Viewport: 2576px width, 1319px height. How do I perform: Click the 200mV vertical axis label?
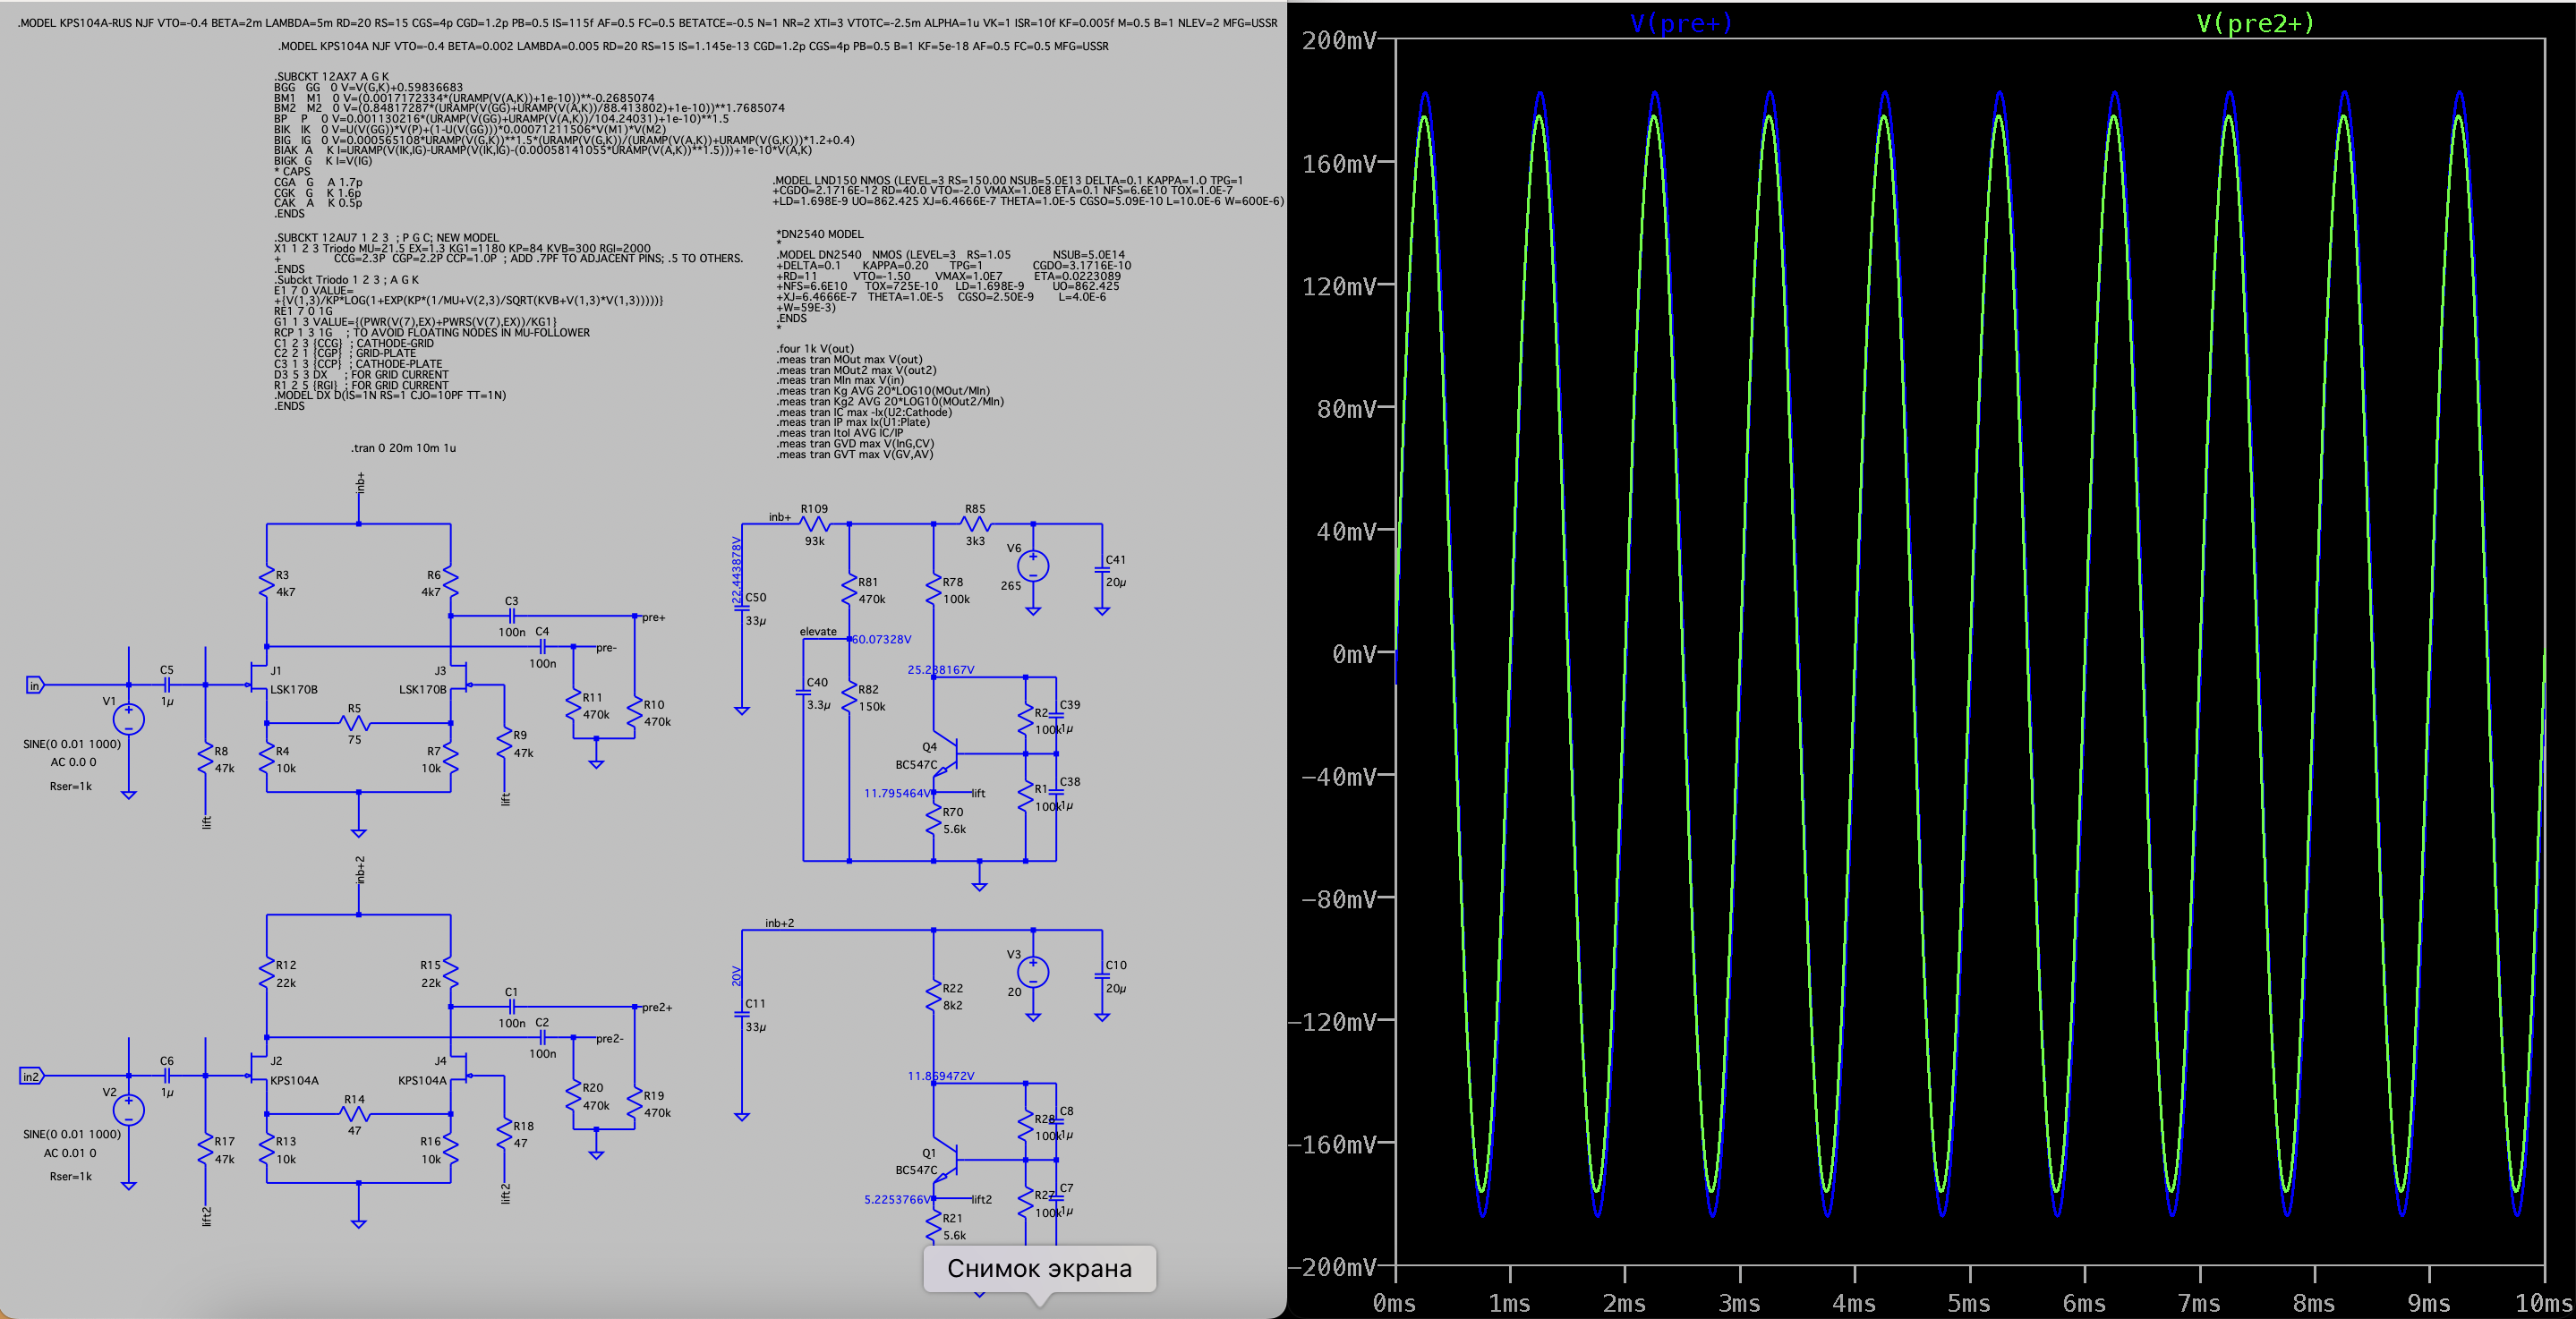pos(1338,40)
